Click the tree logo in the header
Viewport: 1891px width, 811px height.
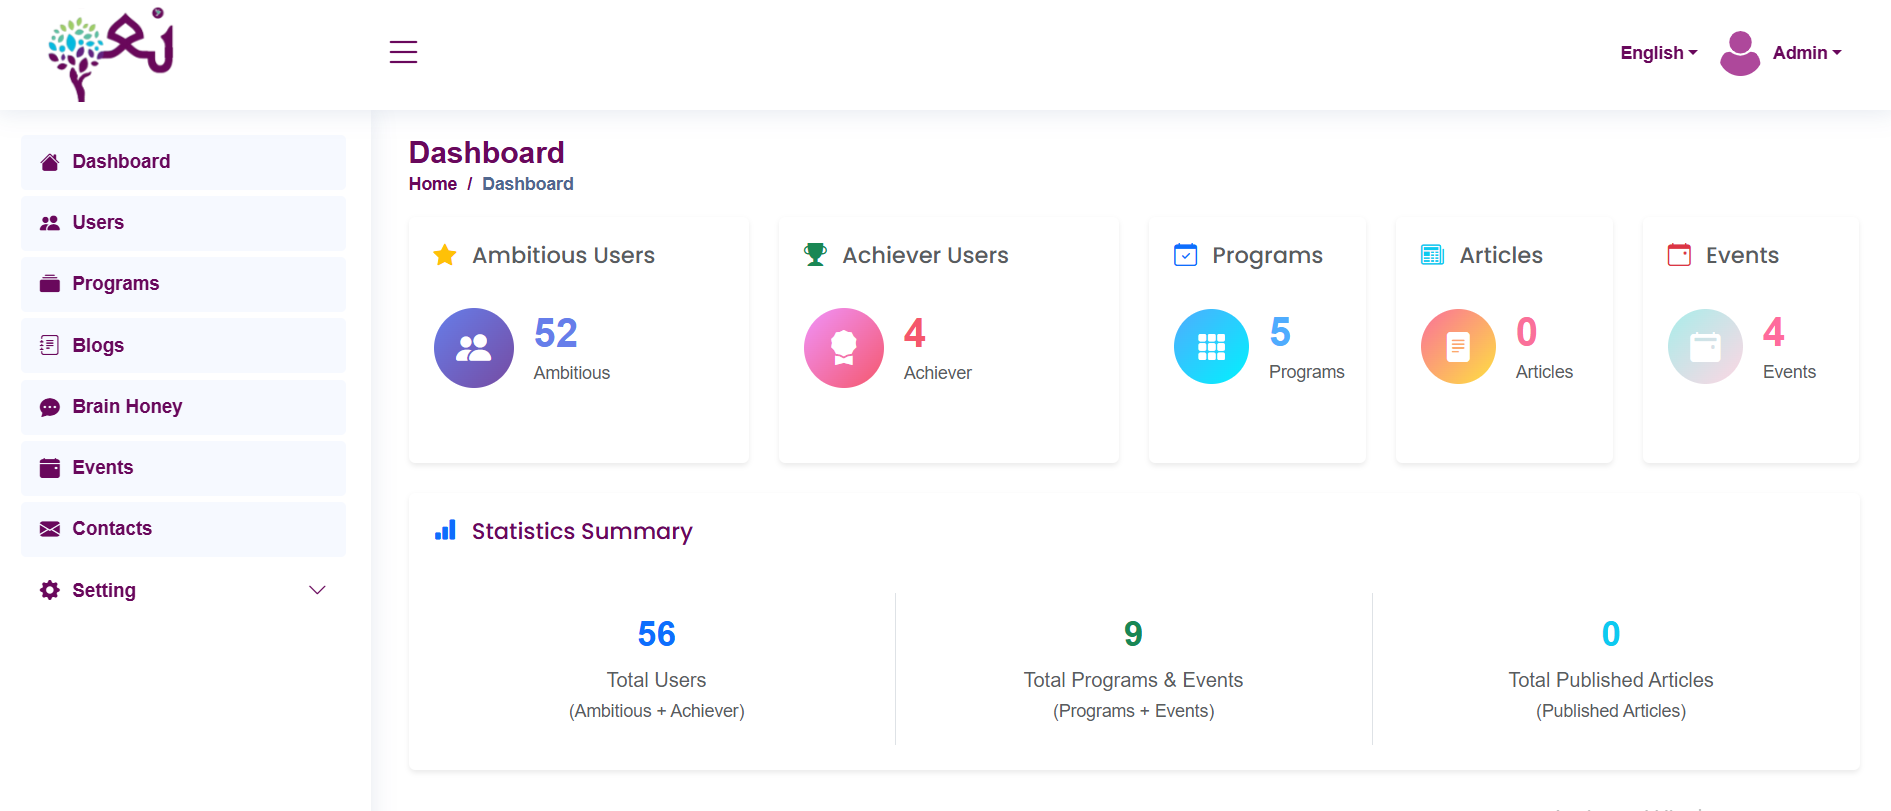[x=111, y=55]
